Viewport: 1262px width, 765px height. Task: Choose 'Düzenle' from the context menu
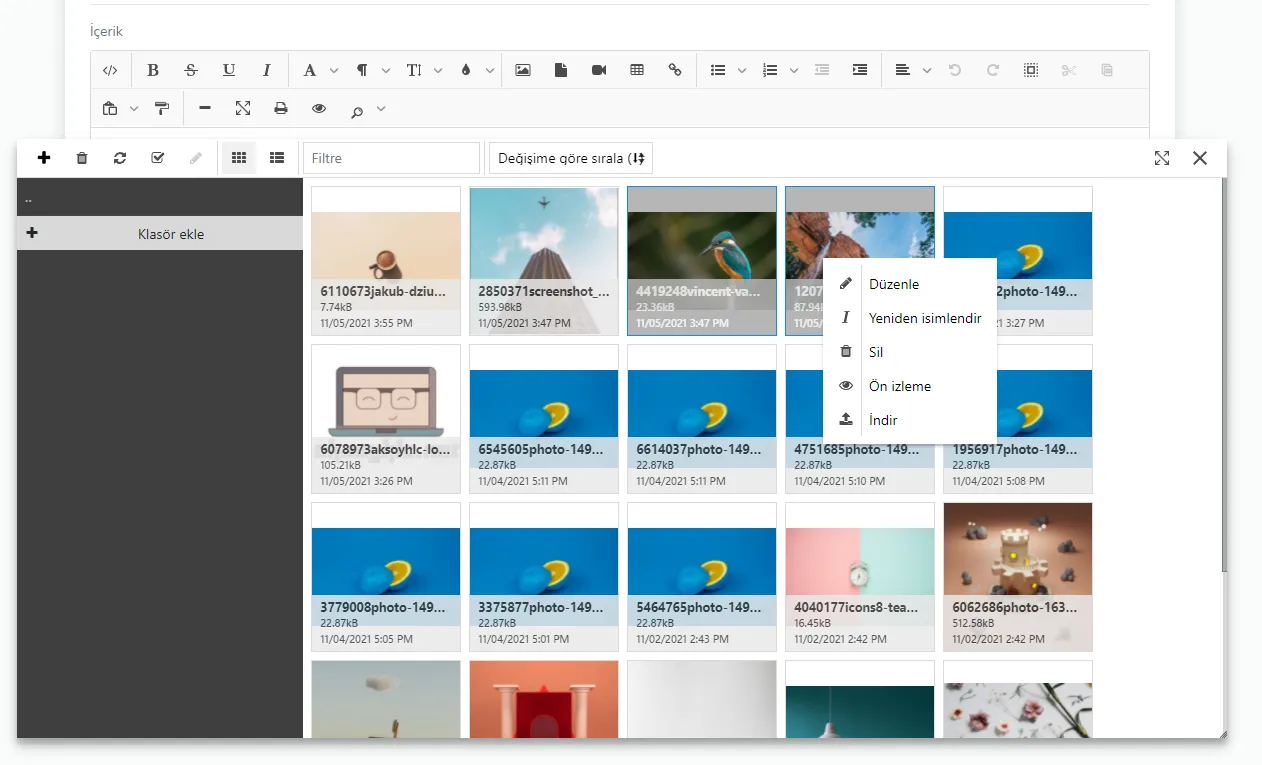tap(910, 284)
